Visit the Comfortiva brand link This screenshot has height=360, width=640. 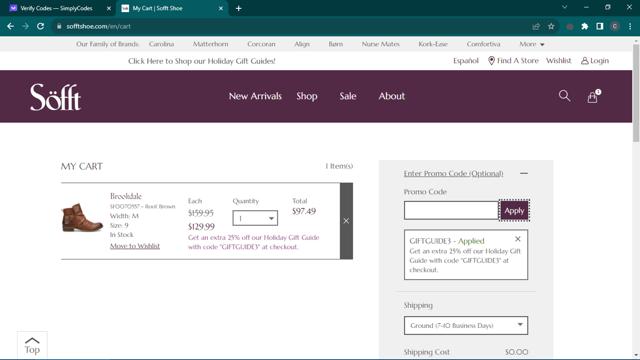pos(483,44)
